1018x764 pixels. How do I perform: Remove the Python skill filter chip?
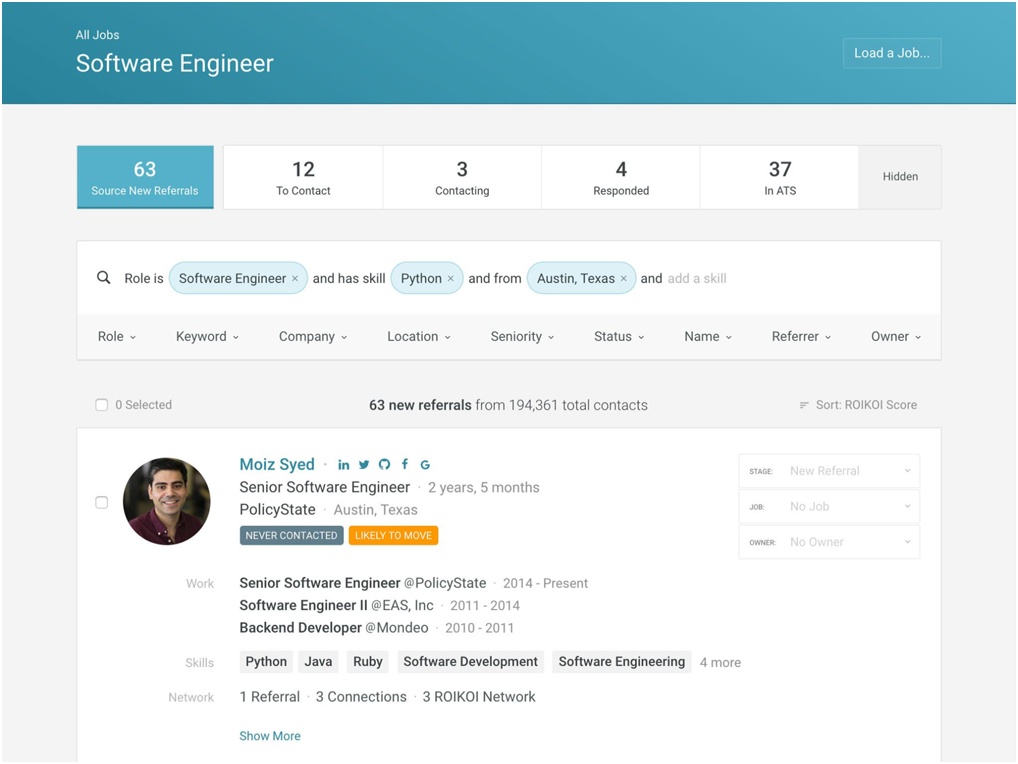click(451, 279)
